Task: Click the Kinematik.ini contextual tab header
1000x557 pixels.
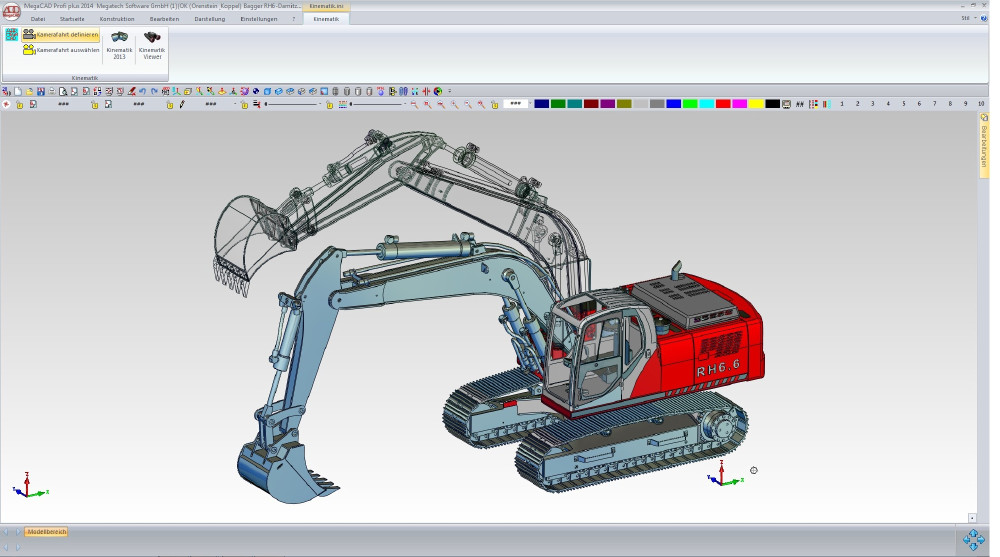Action: 326,6
